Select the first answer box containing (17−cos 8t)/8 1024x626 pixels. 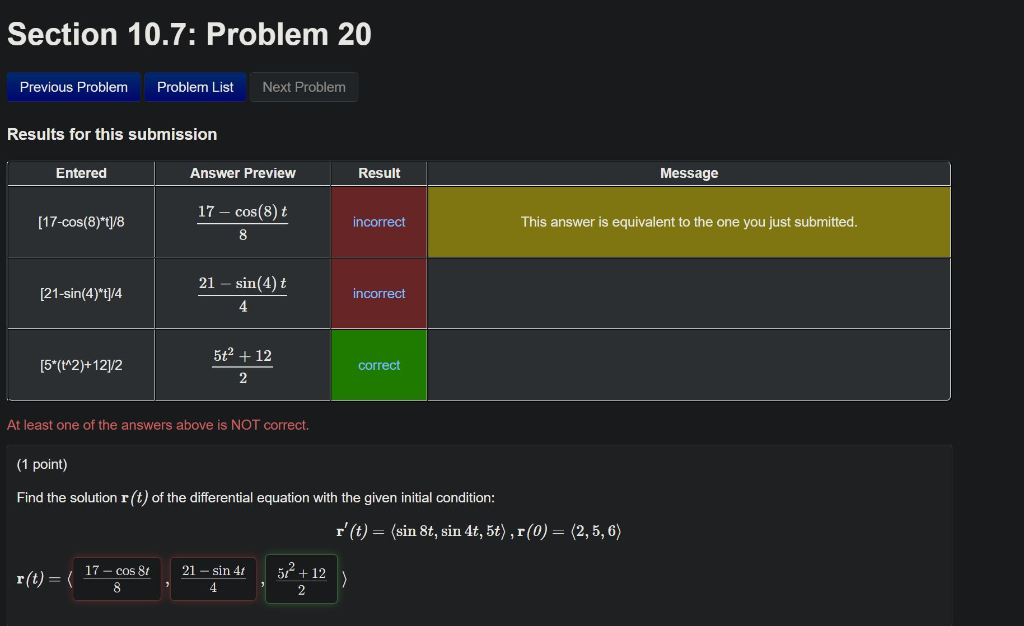coord(116,578)
